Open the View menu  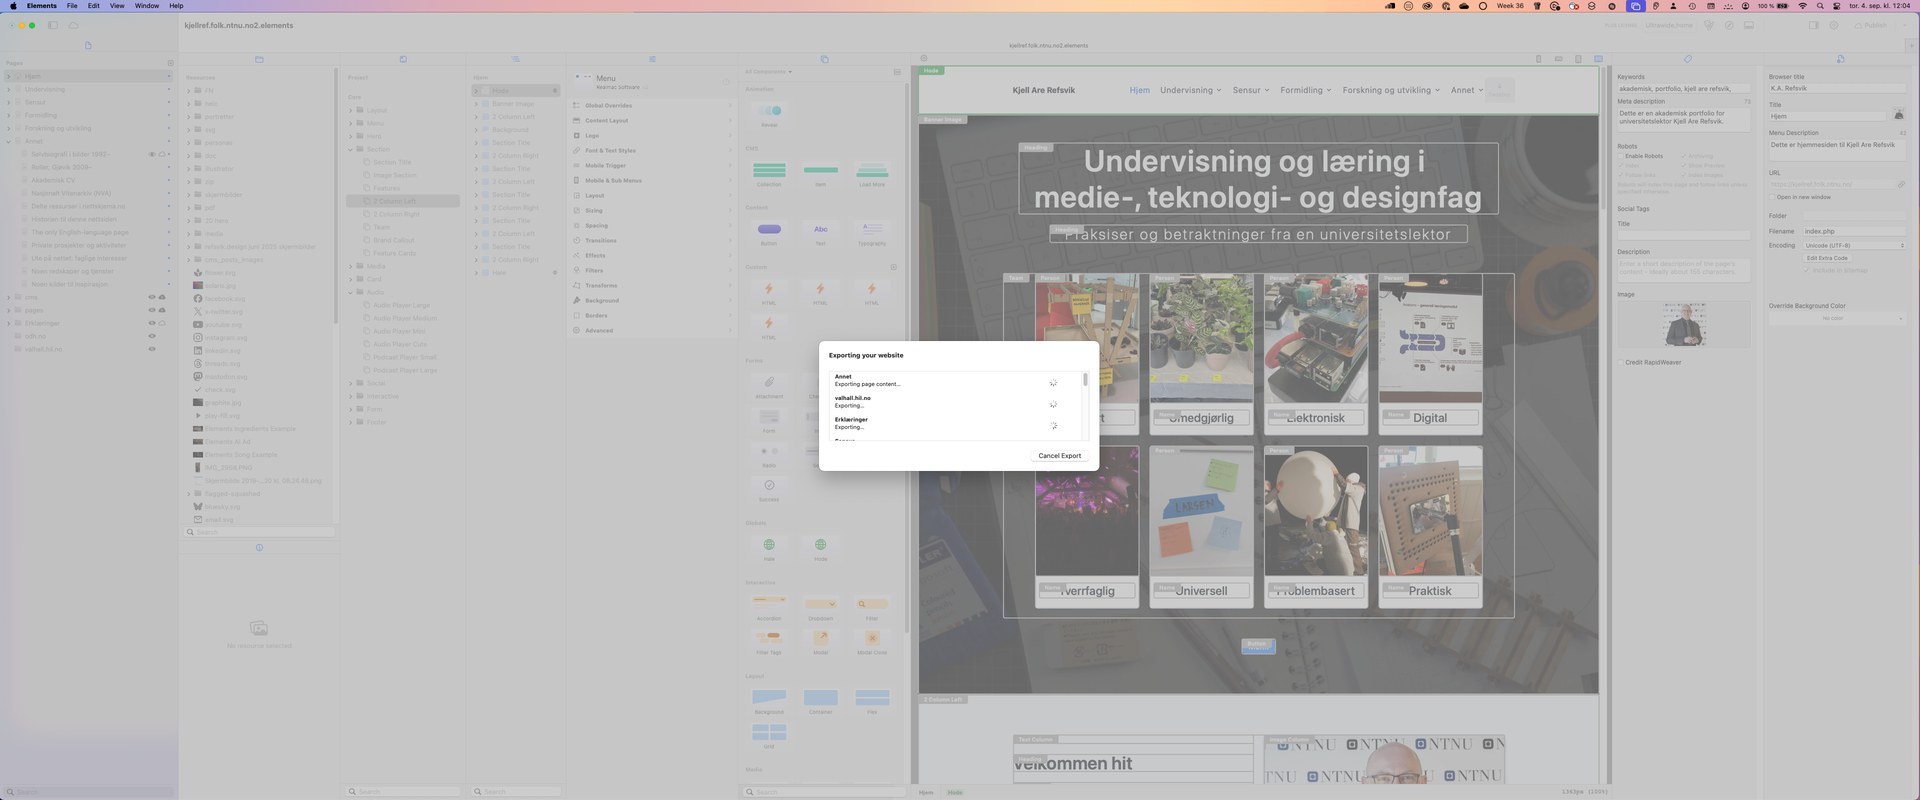117,6
